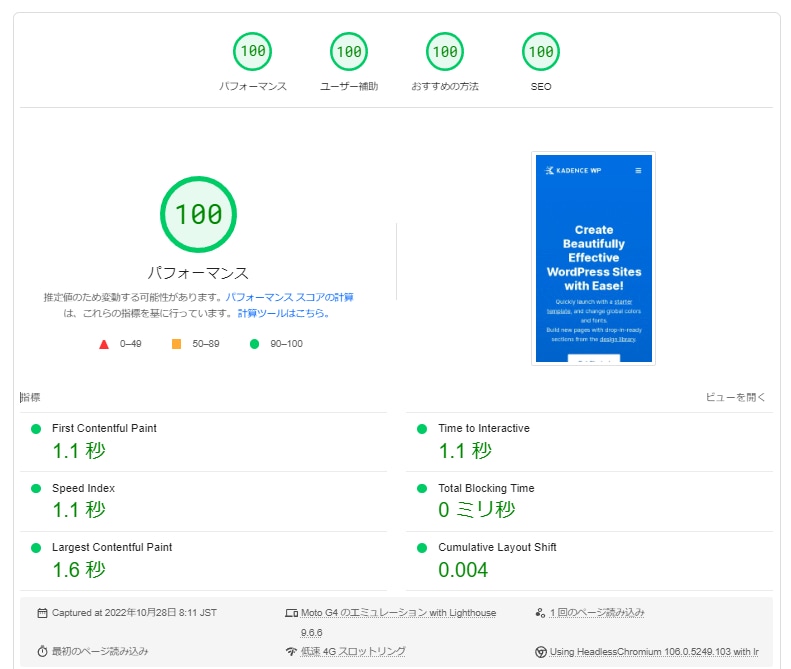Image resolution: width=791 pixels, height=669 pixels.
Task: Click the Kadence WP page screenshot thumbnail
Action: pyautogui.click(x=593, y=258)
